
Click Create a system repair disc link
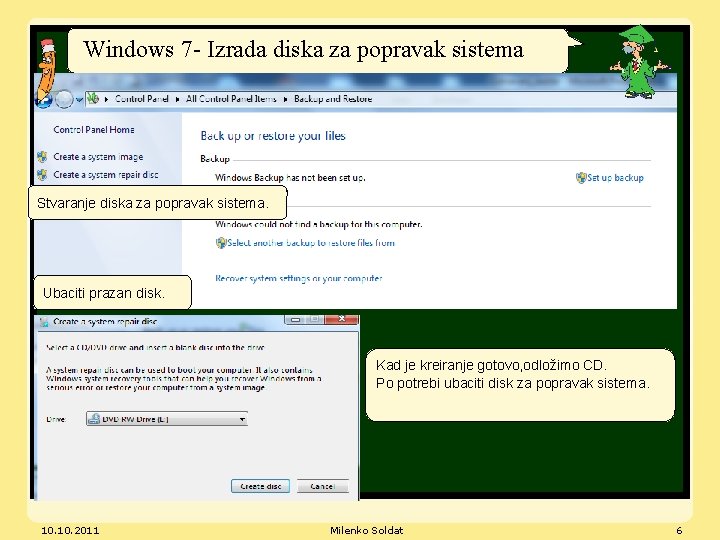click(x=106, y=175)
